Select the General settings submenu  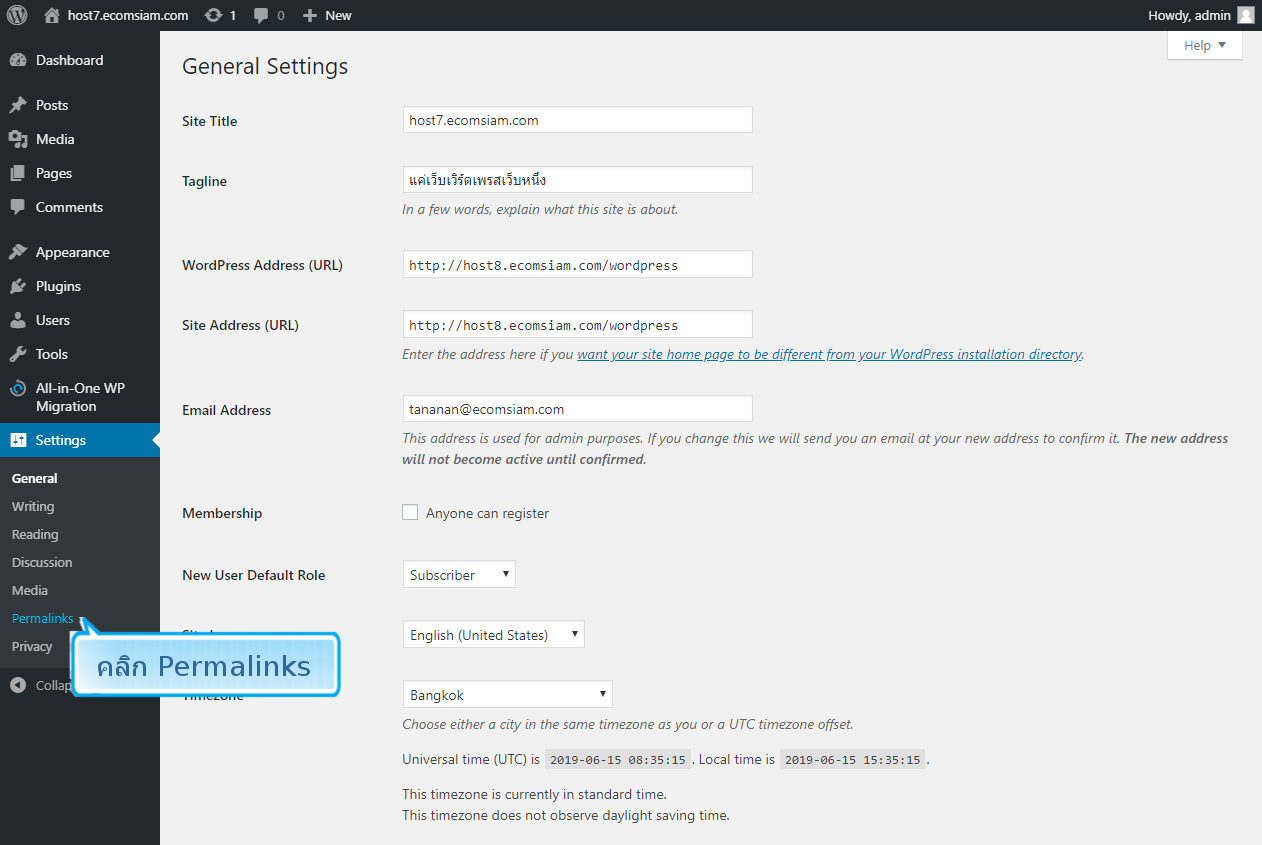coord(35,478)
